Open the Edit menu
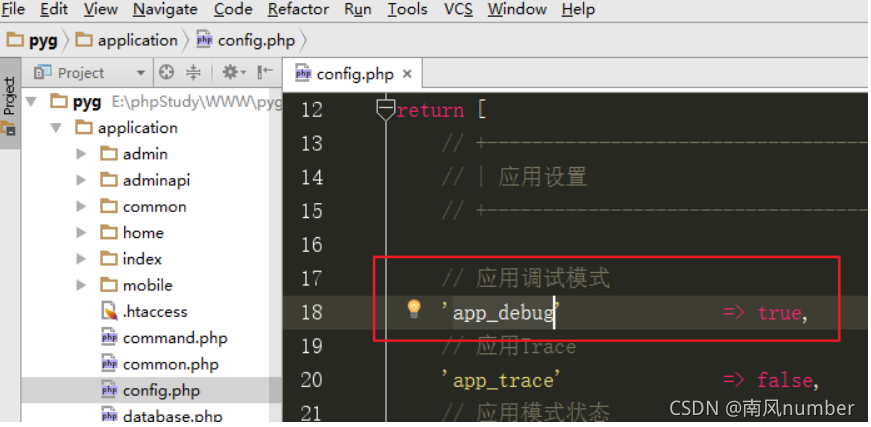 click(54, 9)
